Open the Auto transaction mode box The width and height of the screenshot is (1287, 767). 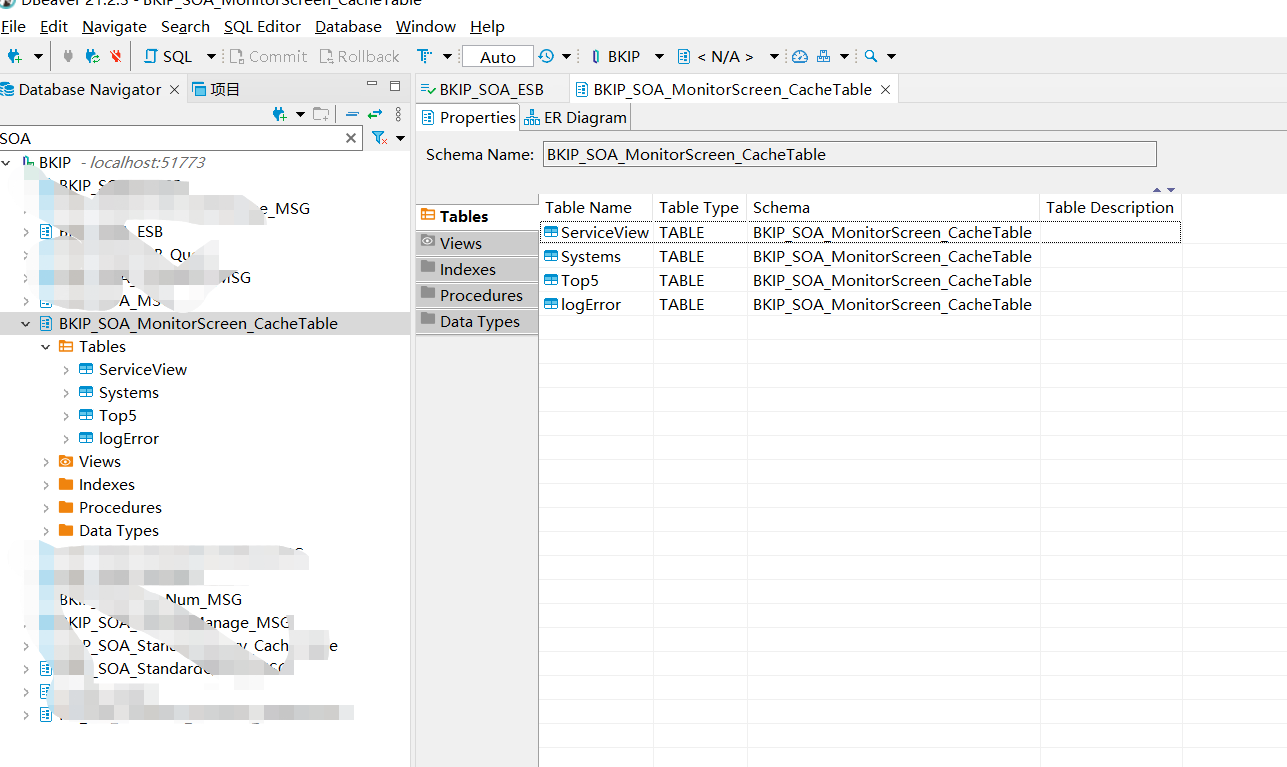point(497,57)
